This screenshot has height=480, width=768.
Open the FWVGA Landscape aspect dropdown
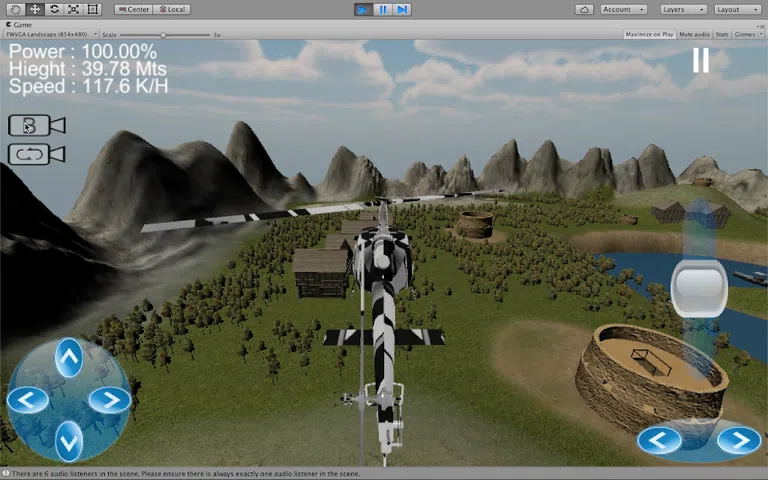click(x=51, y=34)
